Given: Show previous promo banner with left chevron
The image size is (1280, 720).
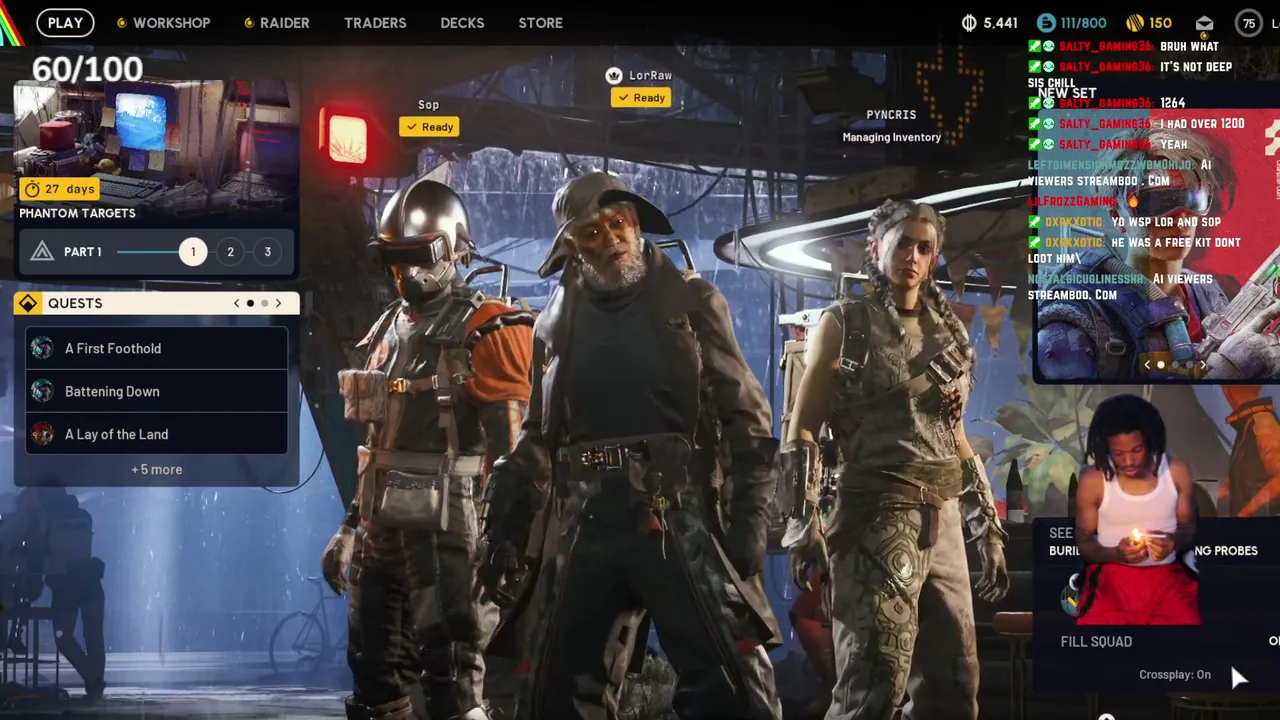Looking at the screenshot, I should coord(1147,366).
